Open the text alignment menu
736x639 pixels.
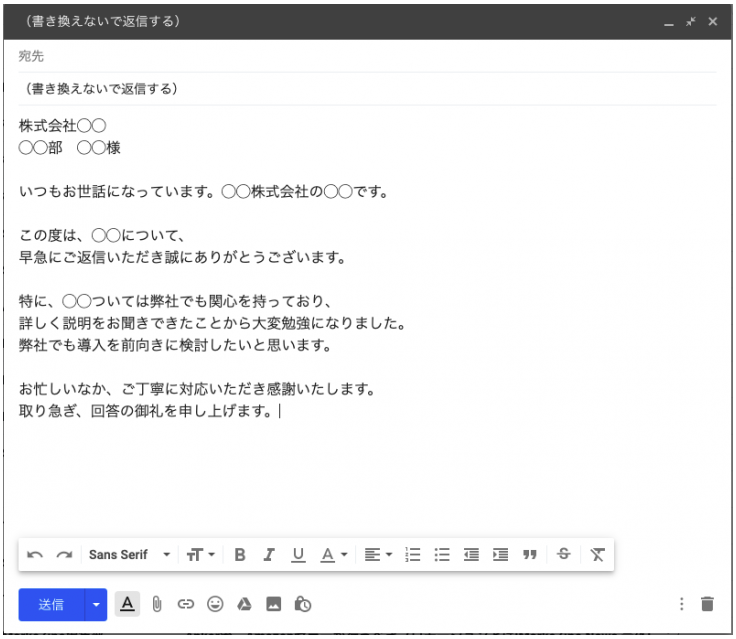click(376, 554)
